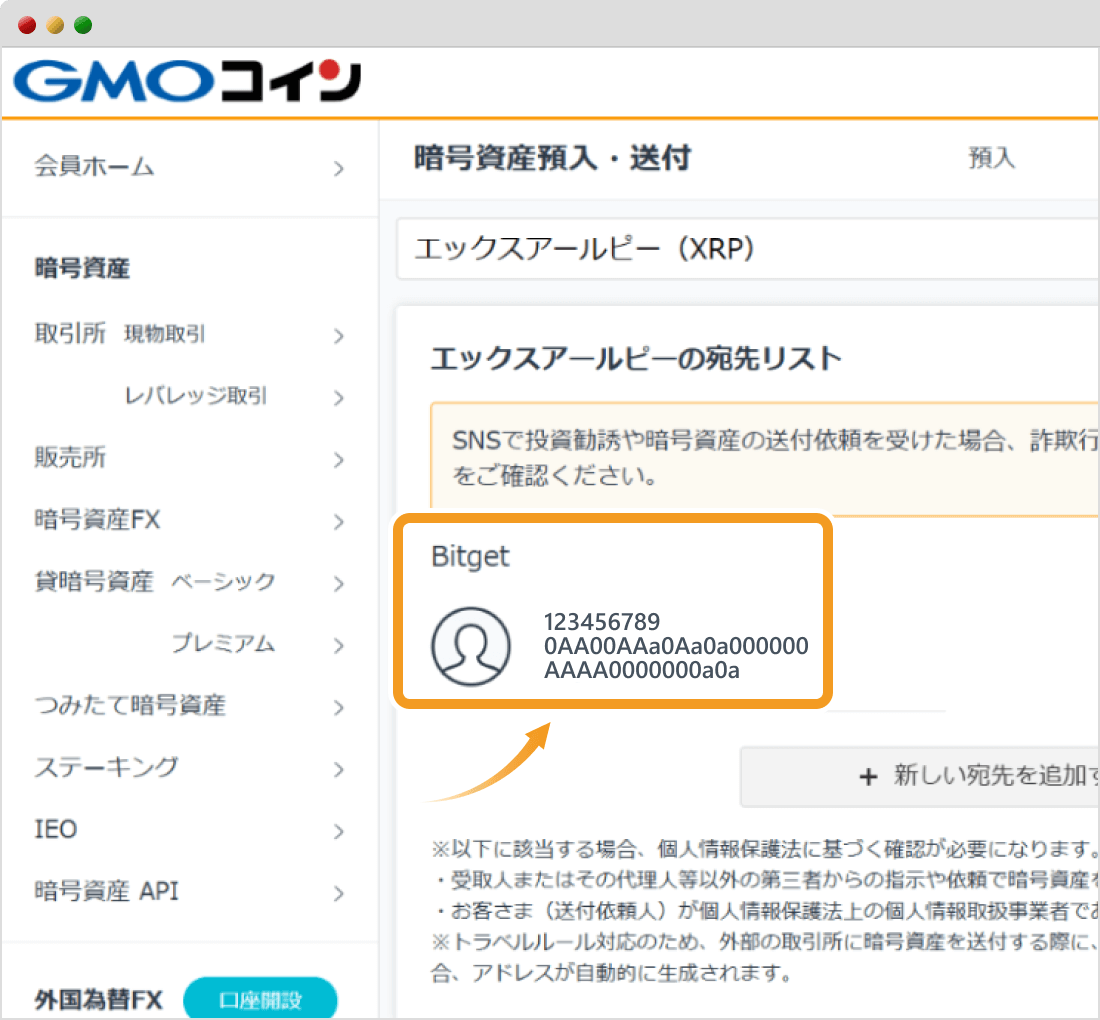Viewport: 1100px width, 1020px height.
Task: Expand the 会員ホーム chevron arrow
Action: coord(339,168)
